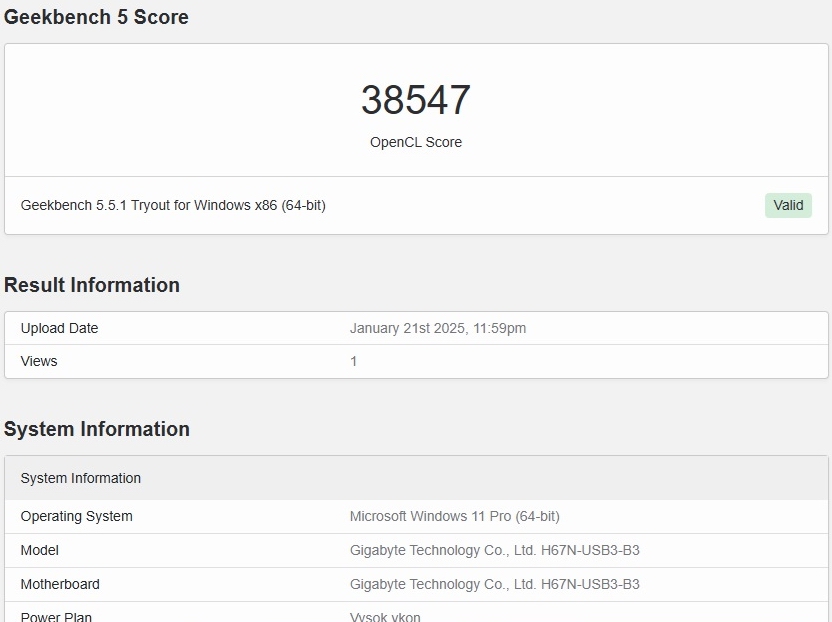
Task: Click the 38547 score number
Action: click(x=416, y=100)
